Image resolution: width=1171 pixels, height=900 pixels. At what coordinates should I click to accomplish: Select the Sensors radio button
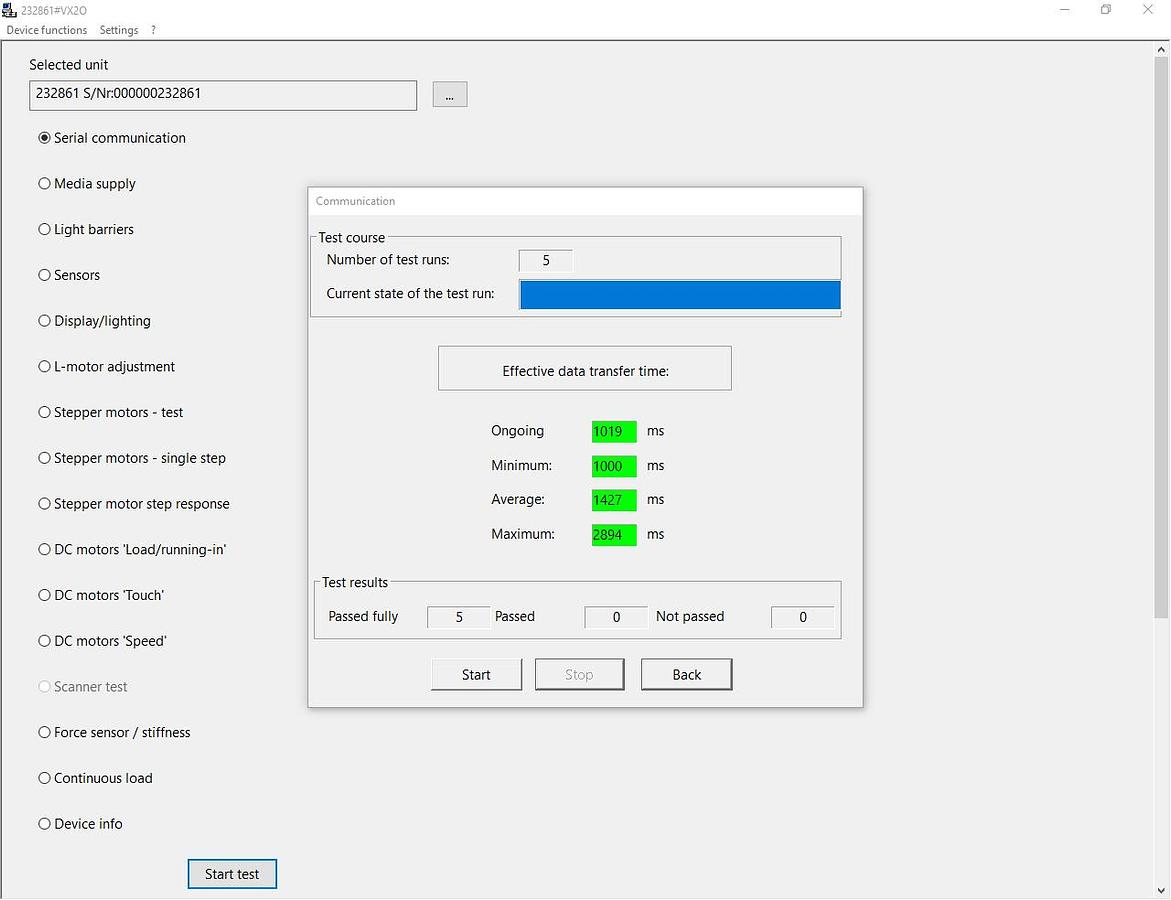(x=44, y=275)
